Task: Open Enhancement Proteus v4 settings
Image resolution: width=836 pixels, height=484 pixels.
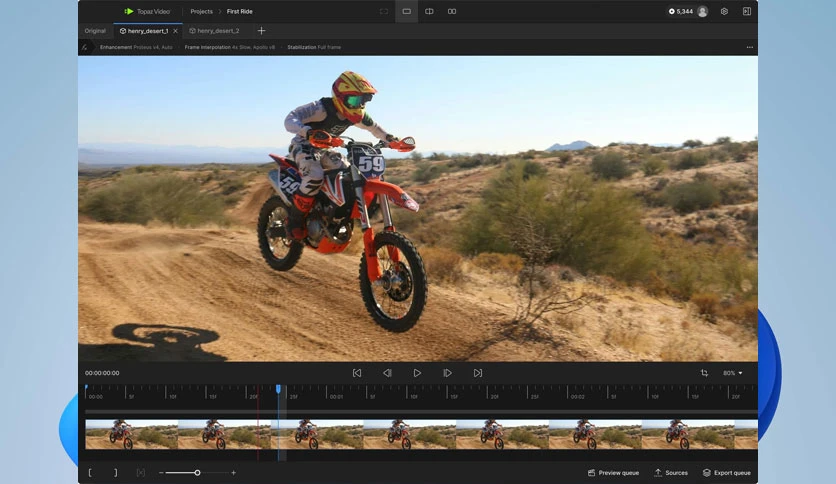Action: point(136,47)
